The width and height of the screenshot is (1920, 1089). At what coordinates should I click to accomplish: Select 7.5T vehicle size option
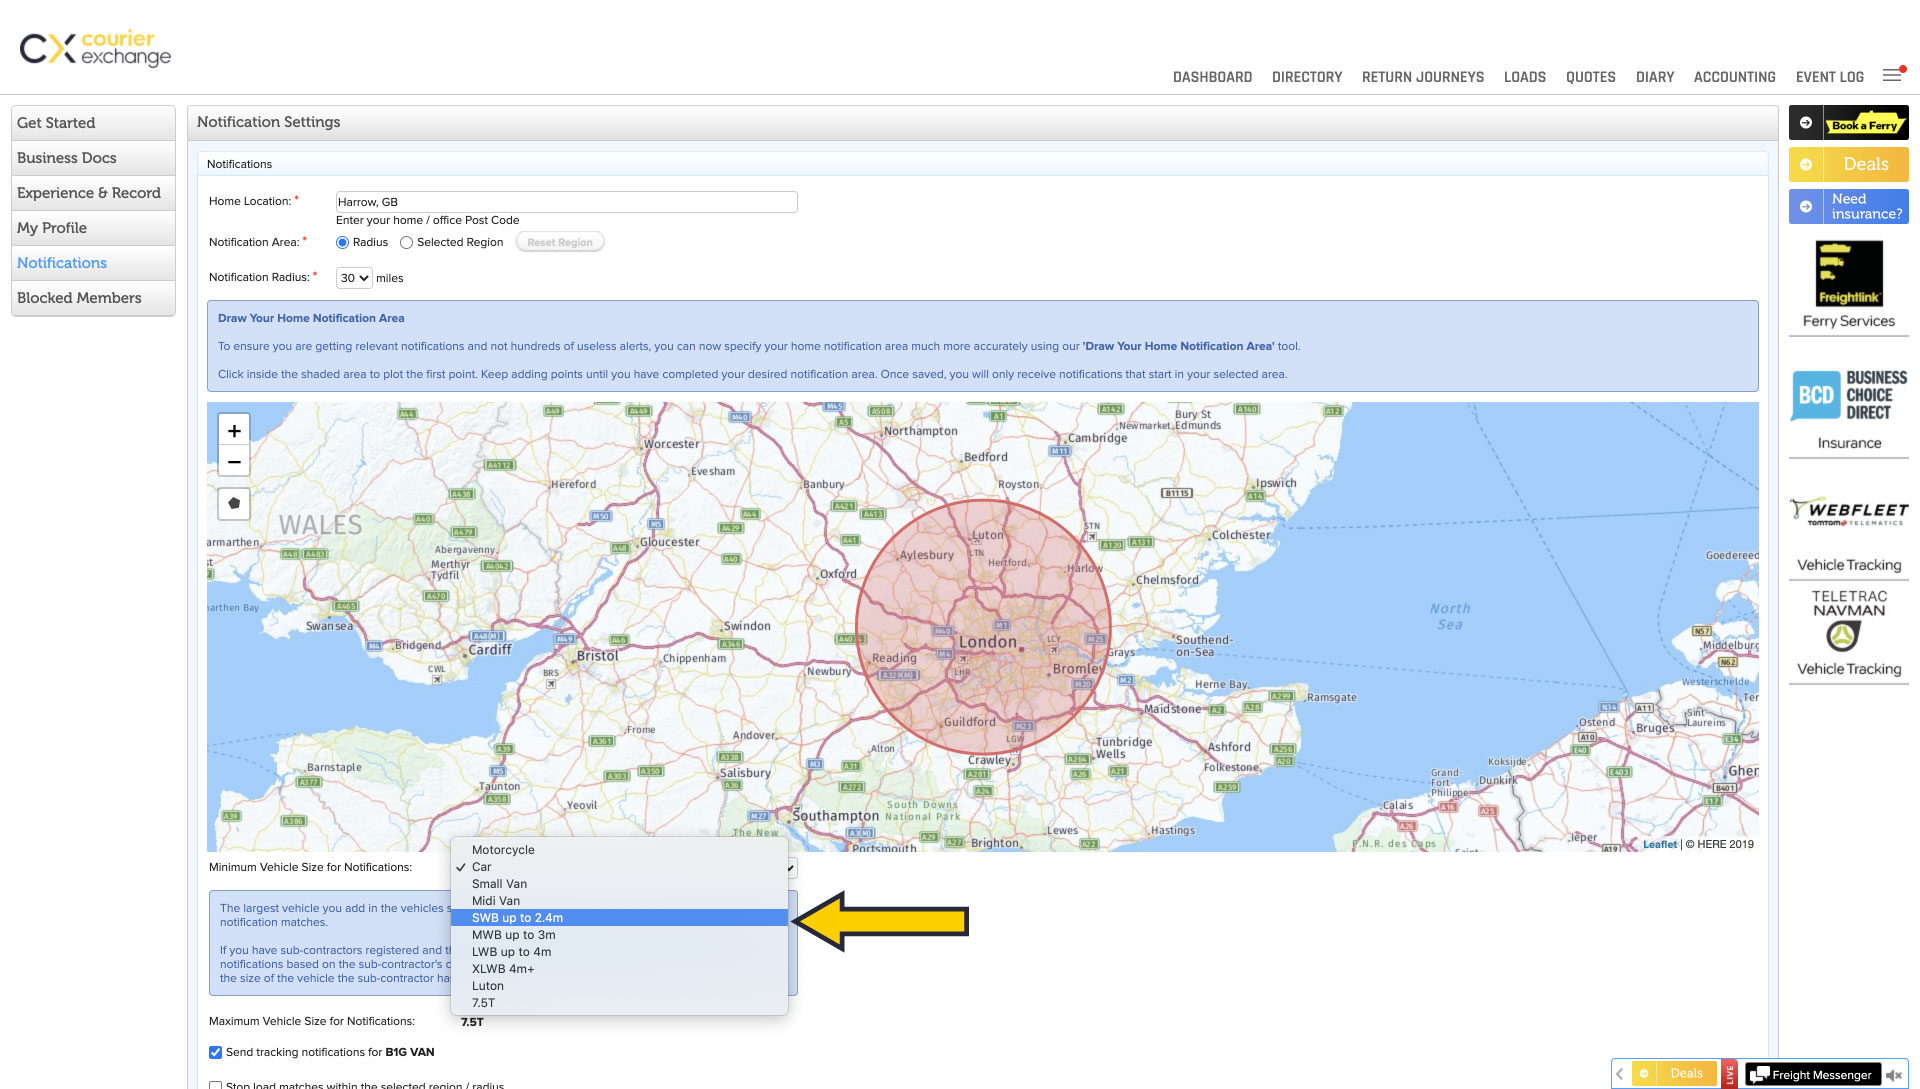pyautogui.click(x=620, y=1003)
